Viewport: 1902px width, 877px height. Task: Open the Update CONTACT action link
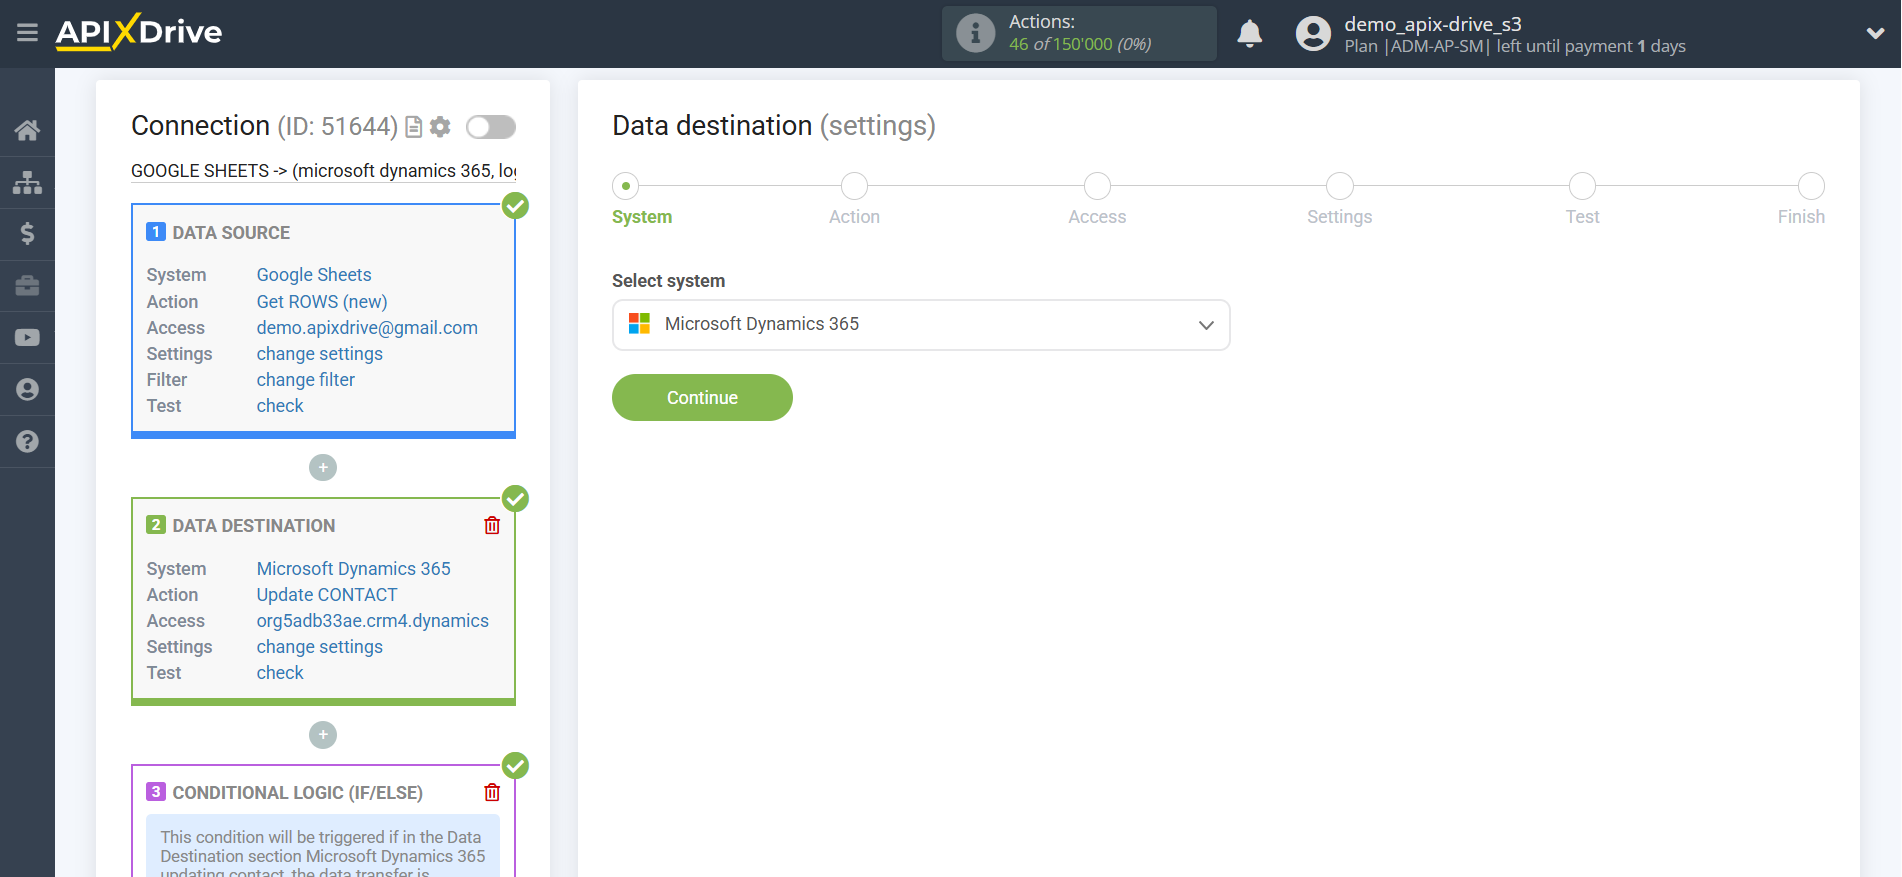click(327, 595)
